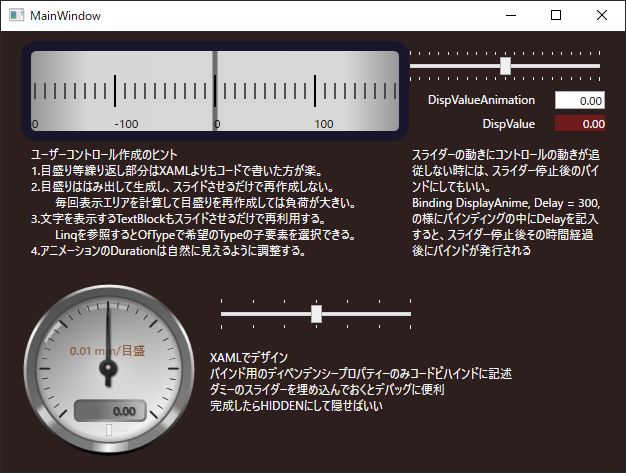
Task: Click the 100 label on linear gauge
Action: click(x=324, y=124)
